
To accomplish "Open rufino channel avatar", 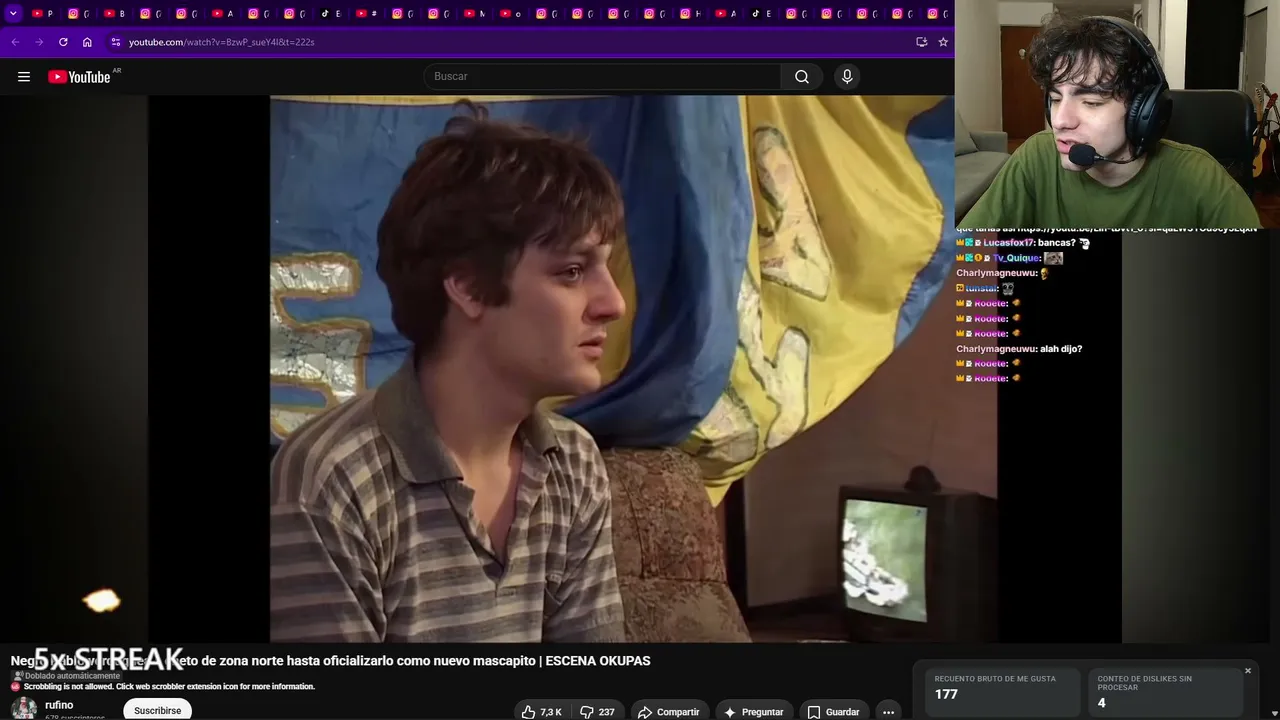I will click(23, 709).
